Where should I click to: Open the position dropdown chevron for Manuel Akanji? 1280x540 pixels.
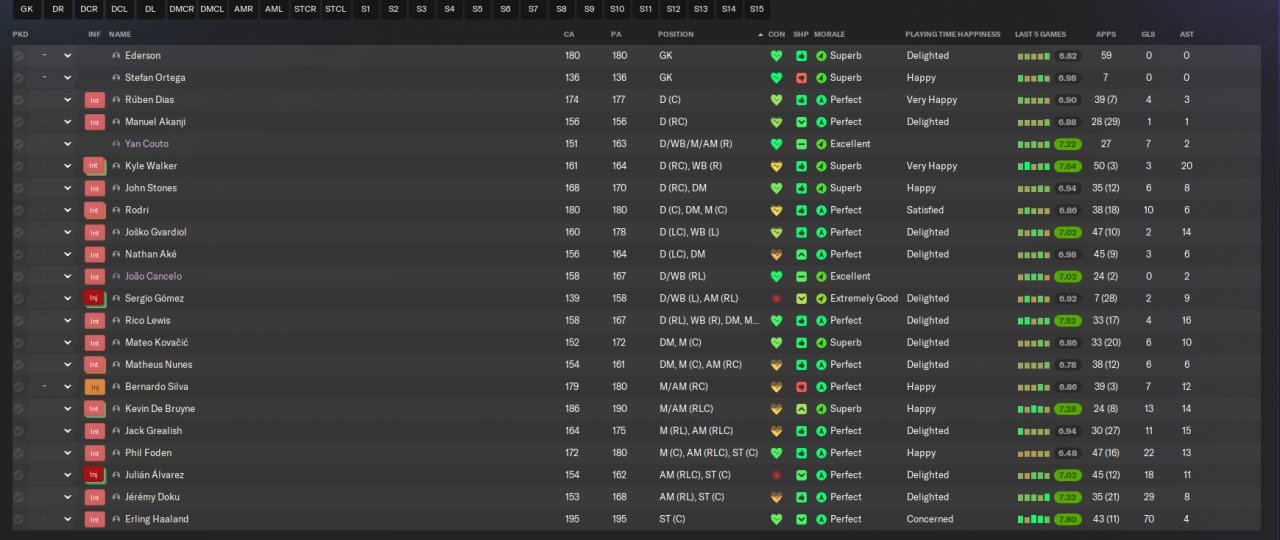(67, 122)
